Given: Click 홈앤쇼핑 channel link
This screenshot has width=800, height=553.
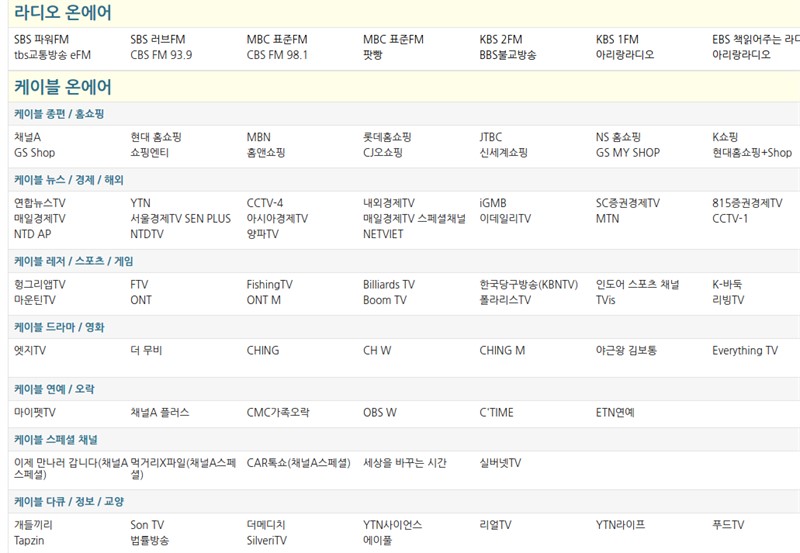Looking at the screenshot, I should (x=266, y=153).
